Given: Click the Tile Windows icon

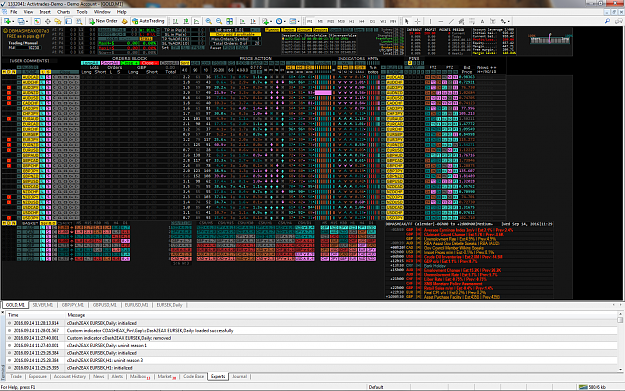Looking at the screenshot, I should pyautogui.click(x=230, y=21).
